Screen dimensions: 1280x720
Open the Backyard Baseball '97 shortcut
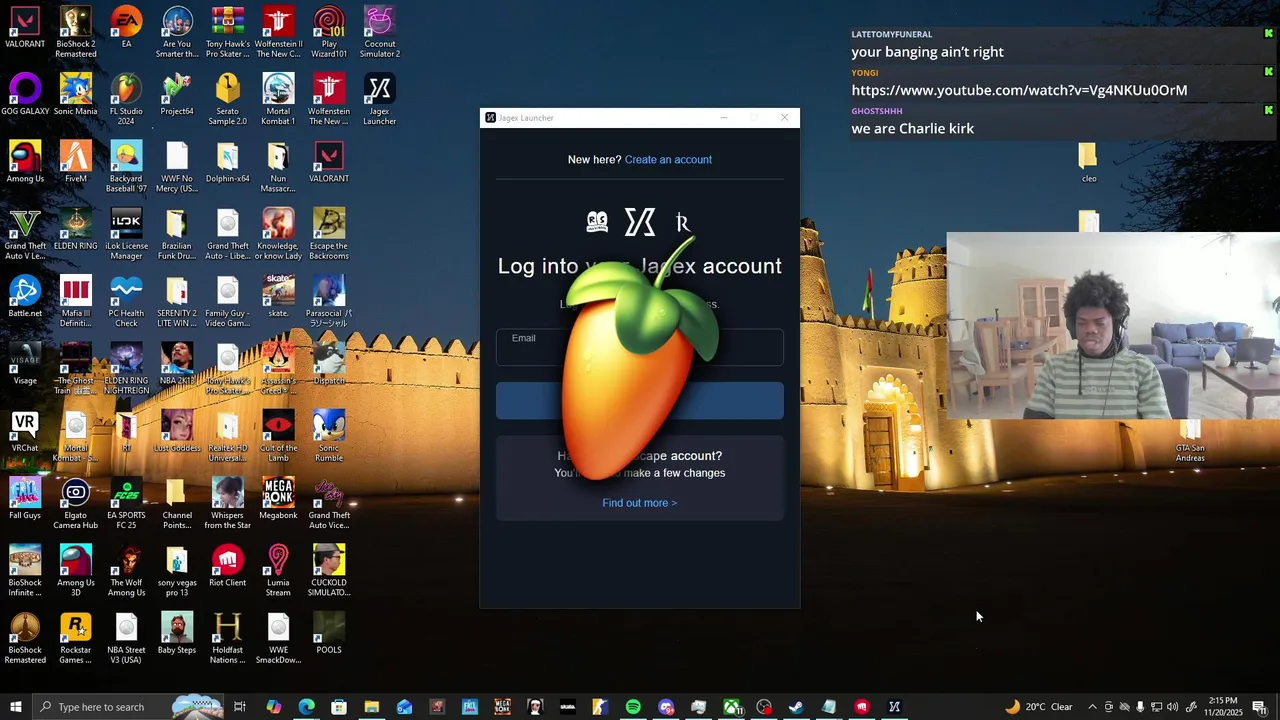pos(126,167)
